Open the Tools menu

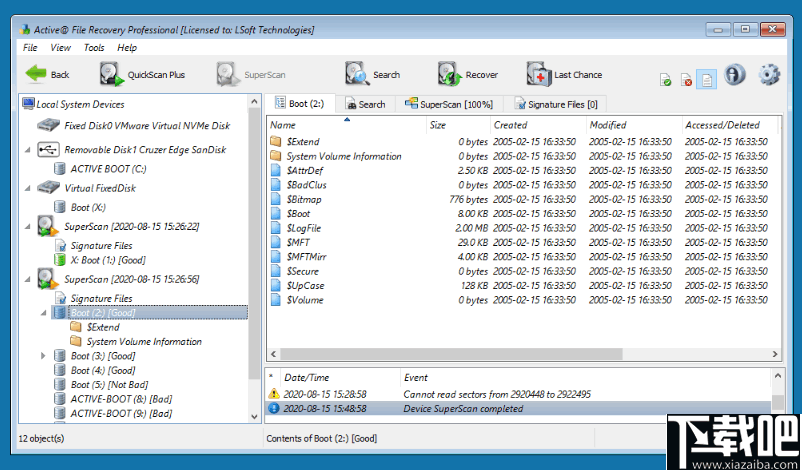tap(94, 48)
